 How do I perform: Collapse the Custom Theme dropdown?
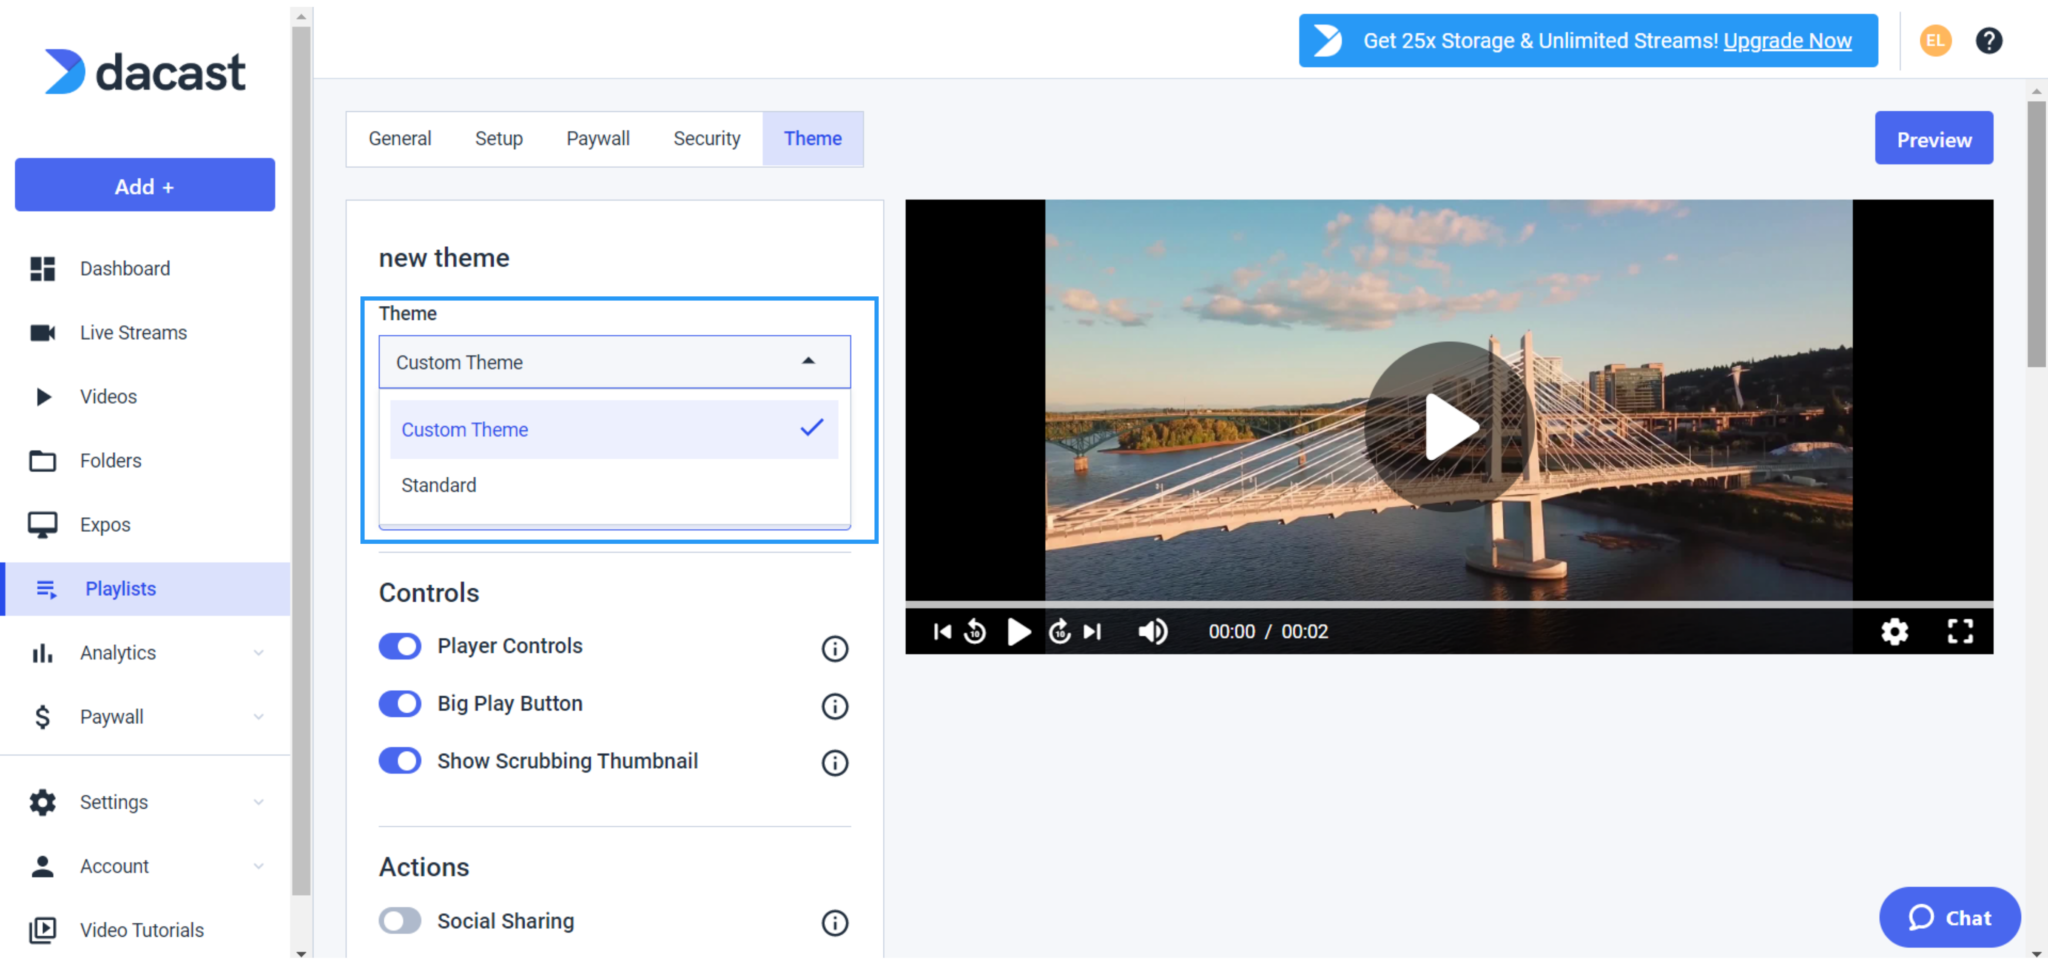808,361
